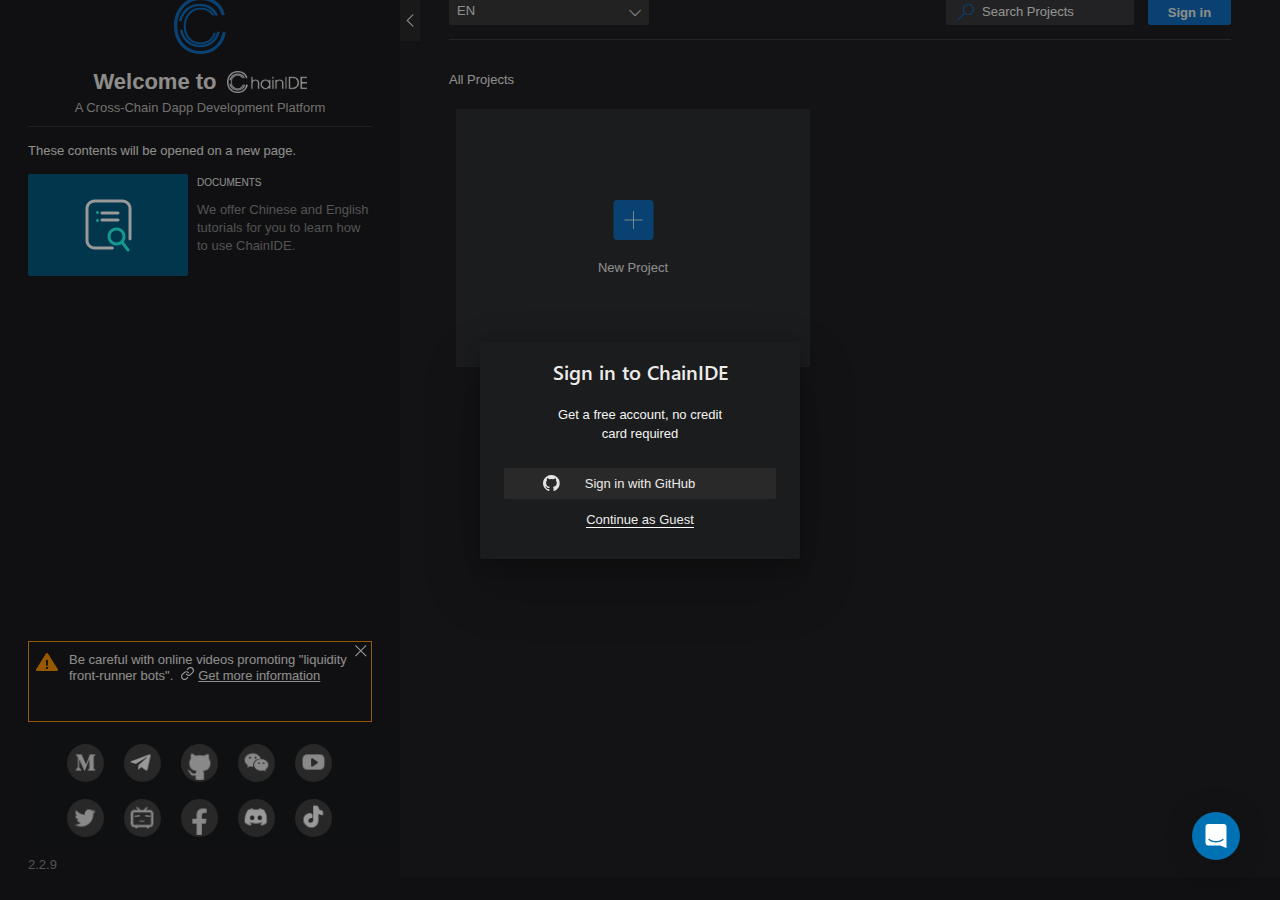Open the YouTube social icon
1280x900 pixels.
313,763
